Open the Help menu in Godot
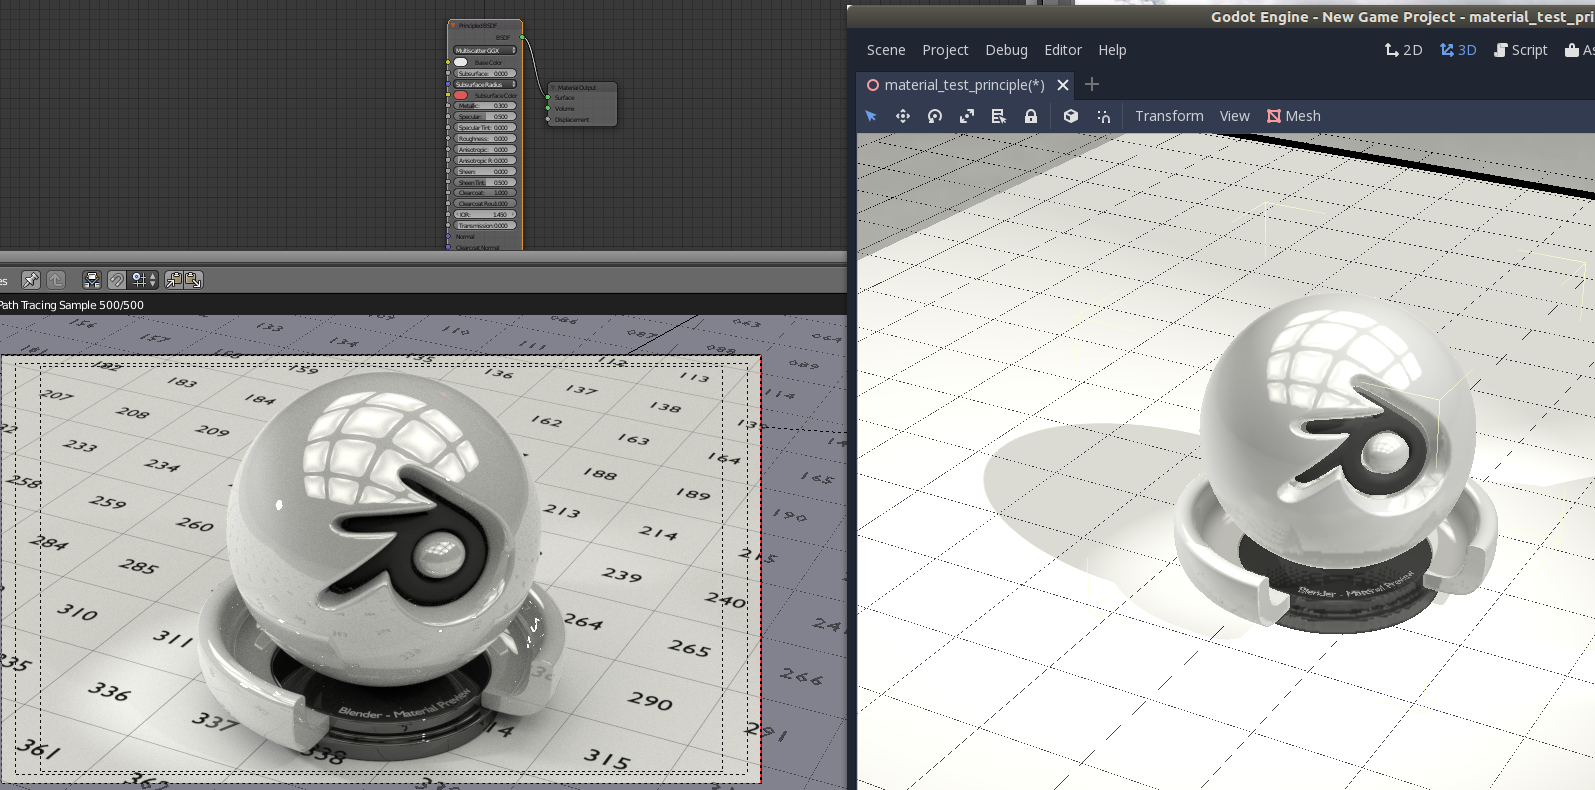 click(1112, 50)
